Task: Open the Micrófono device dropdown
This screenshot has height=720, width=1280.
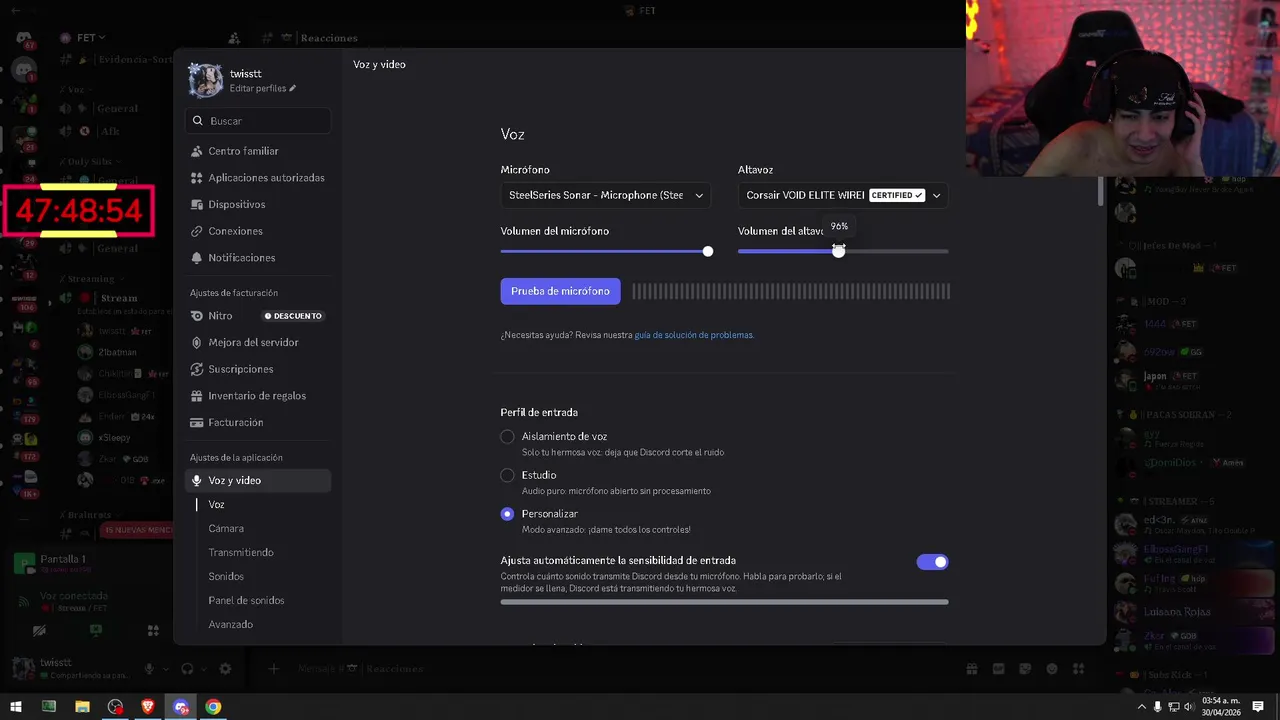Action: tap(605, 195)
